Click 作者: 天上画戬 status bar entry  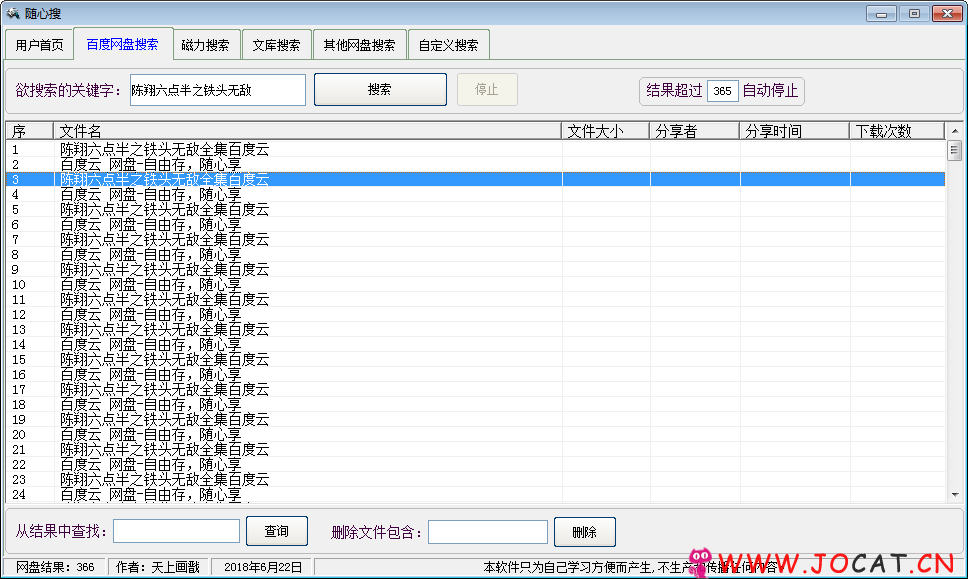click(x=158, y=567)
